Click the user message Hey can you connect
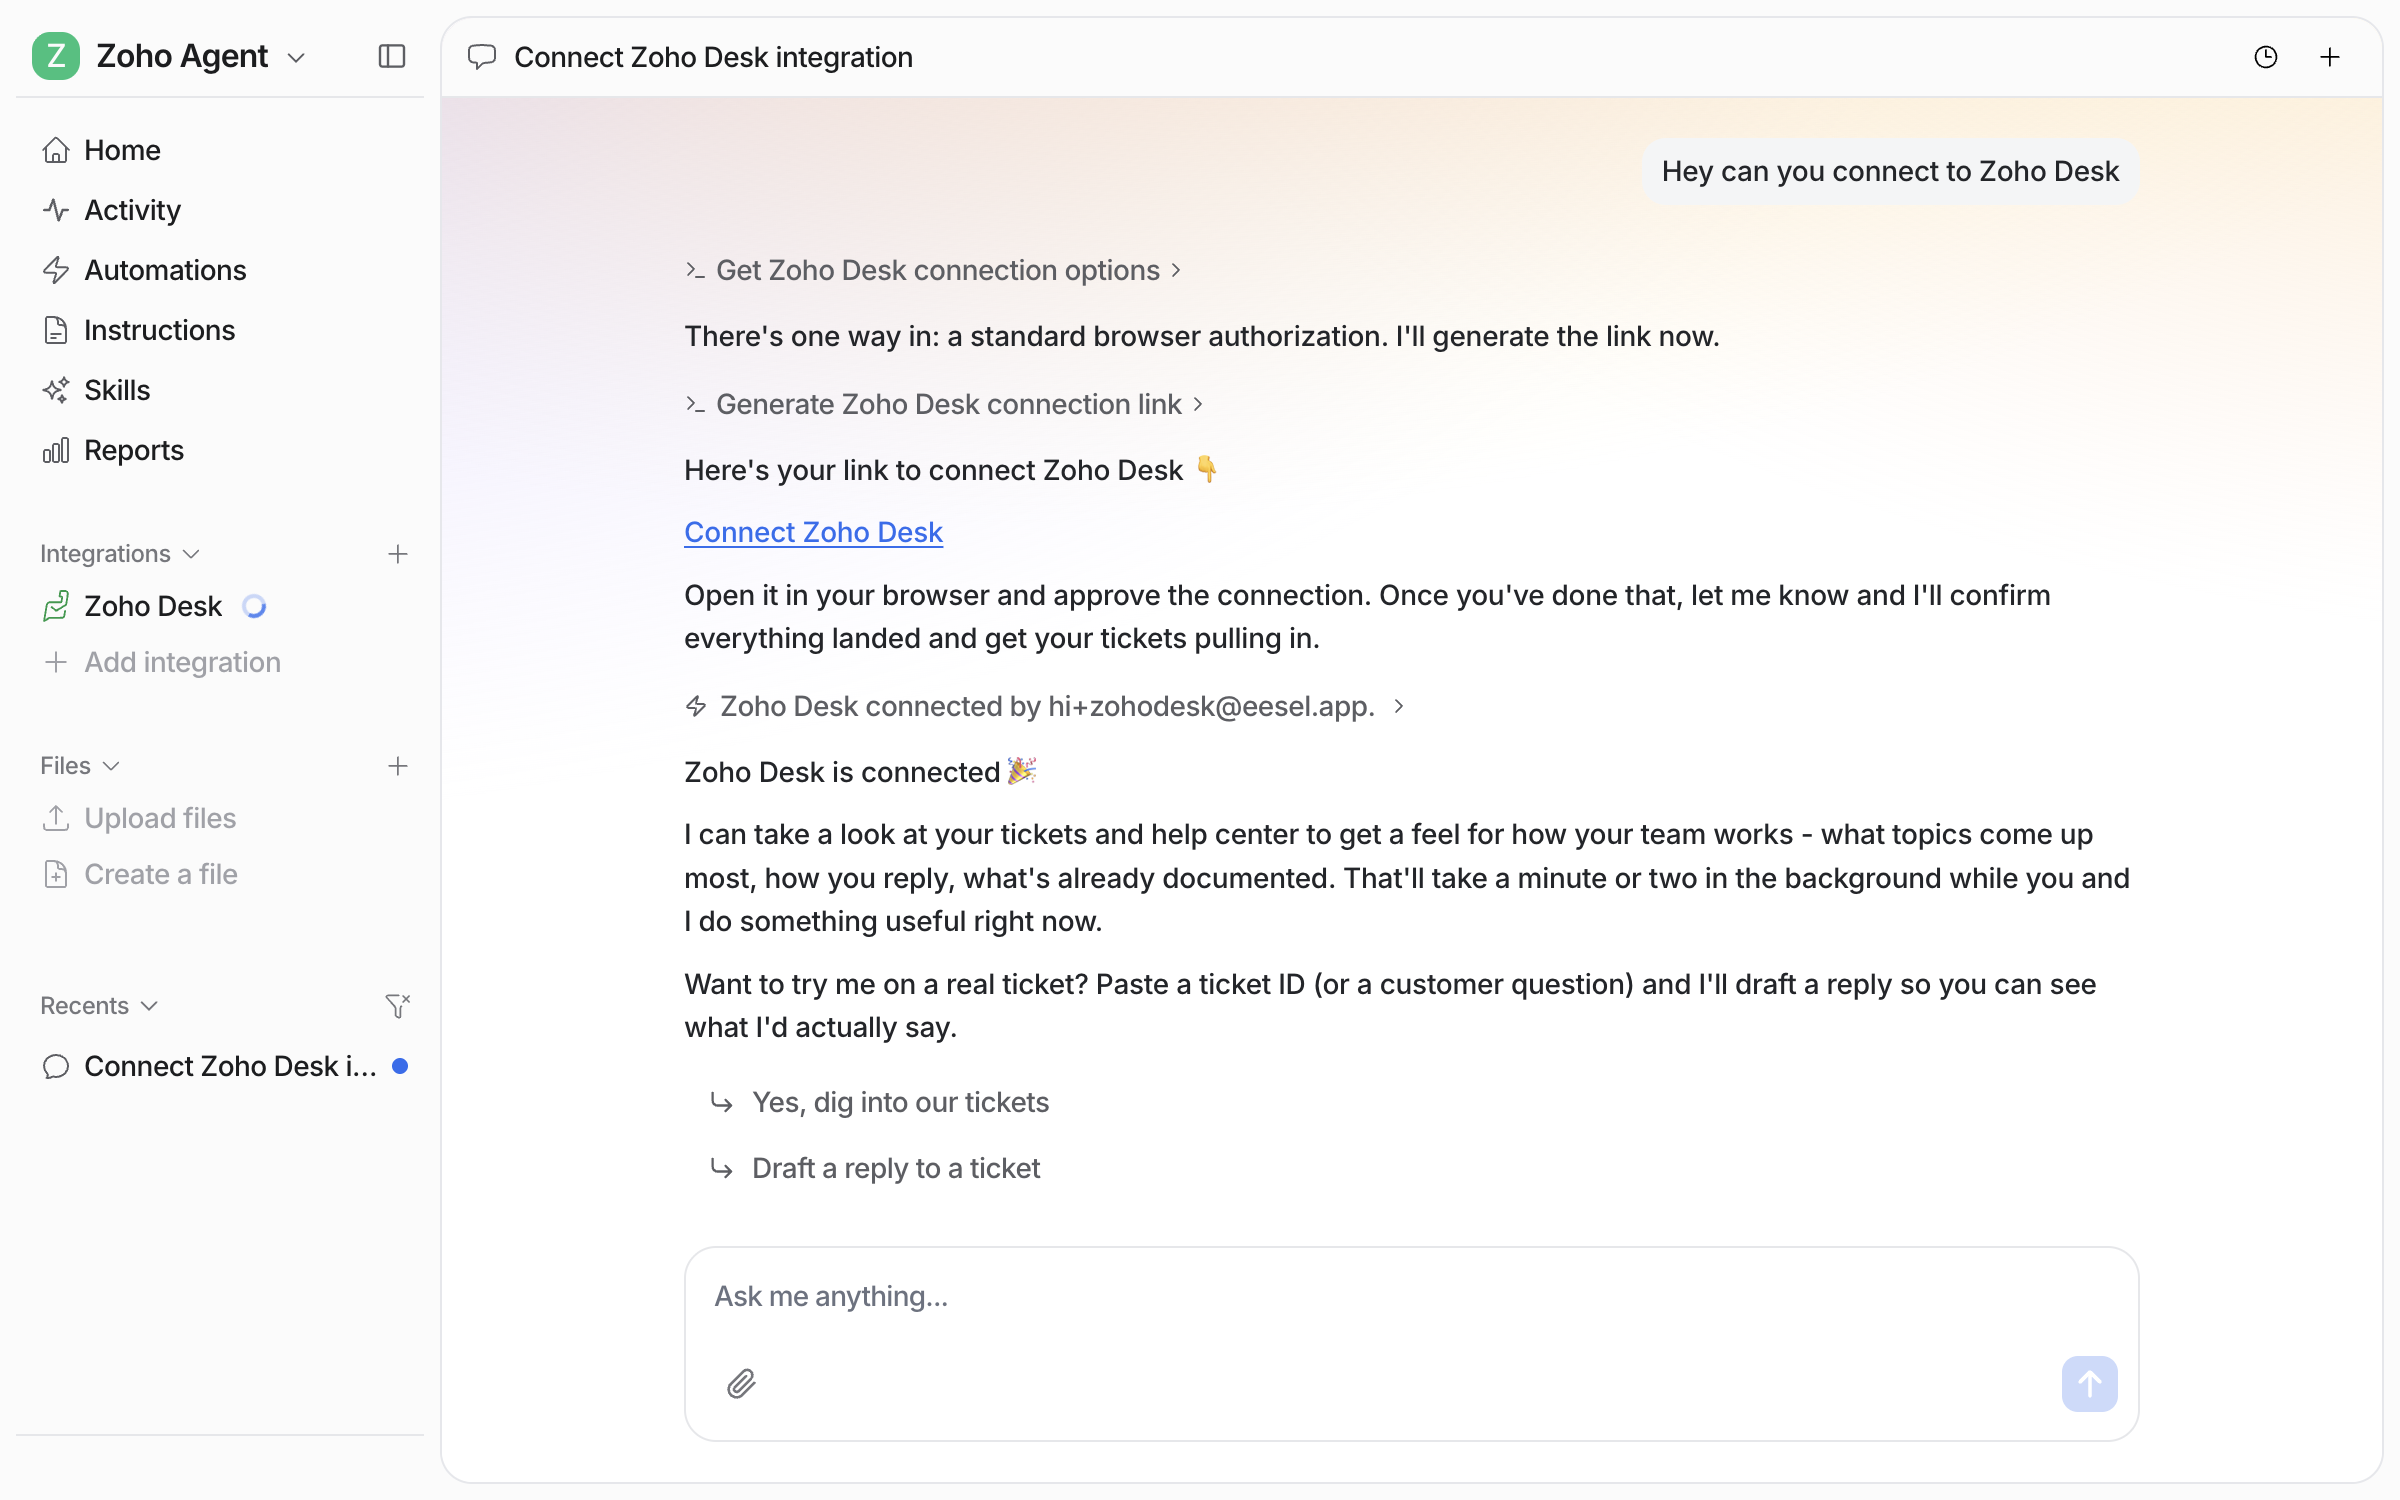 [x=1890, y=171]
